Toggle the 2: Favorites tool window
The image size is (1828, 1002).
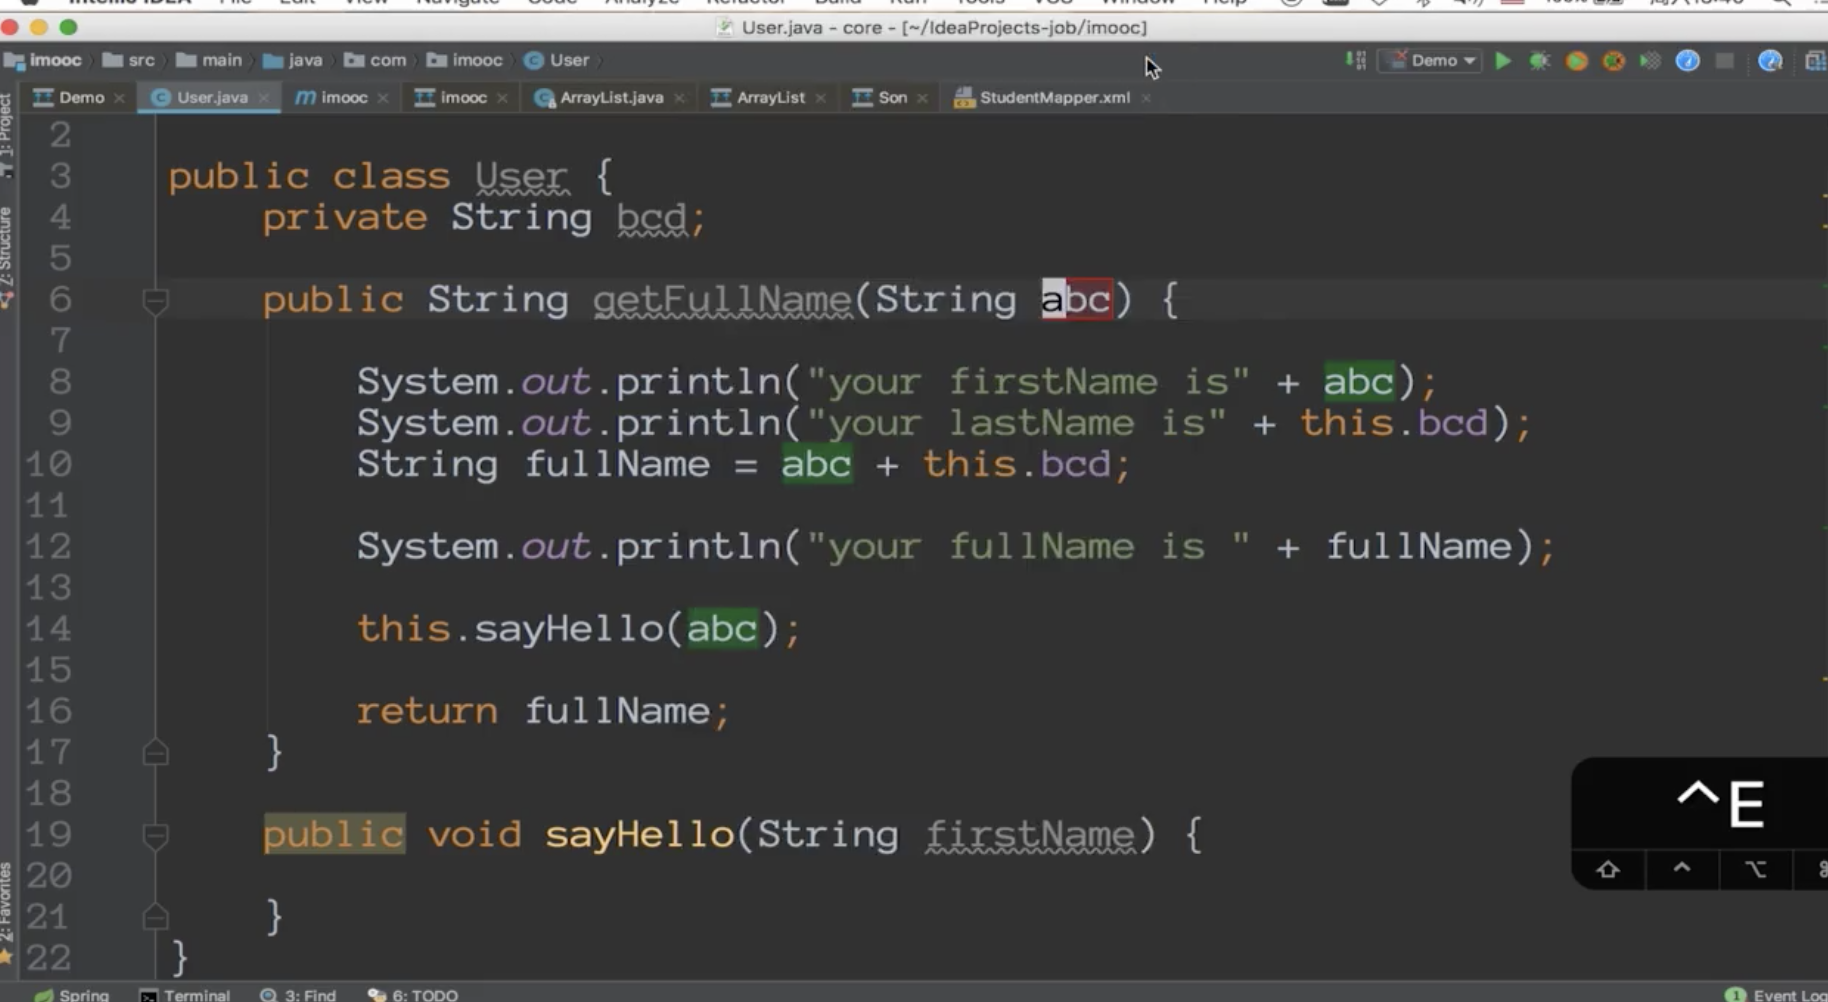pyautogui.click(x=7, y=914)
